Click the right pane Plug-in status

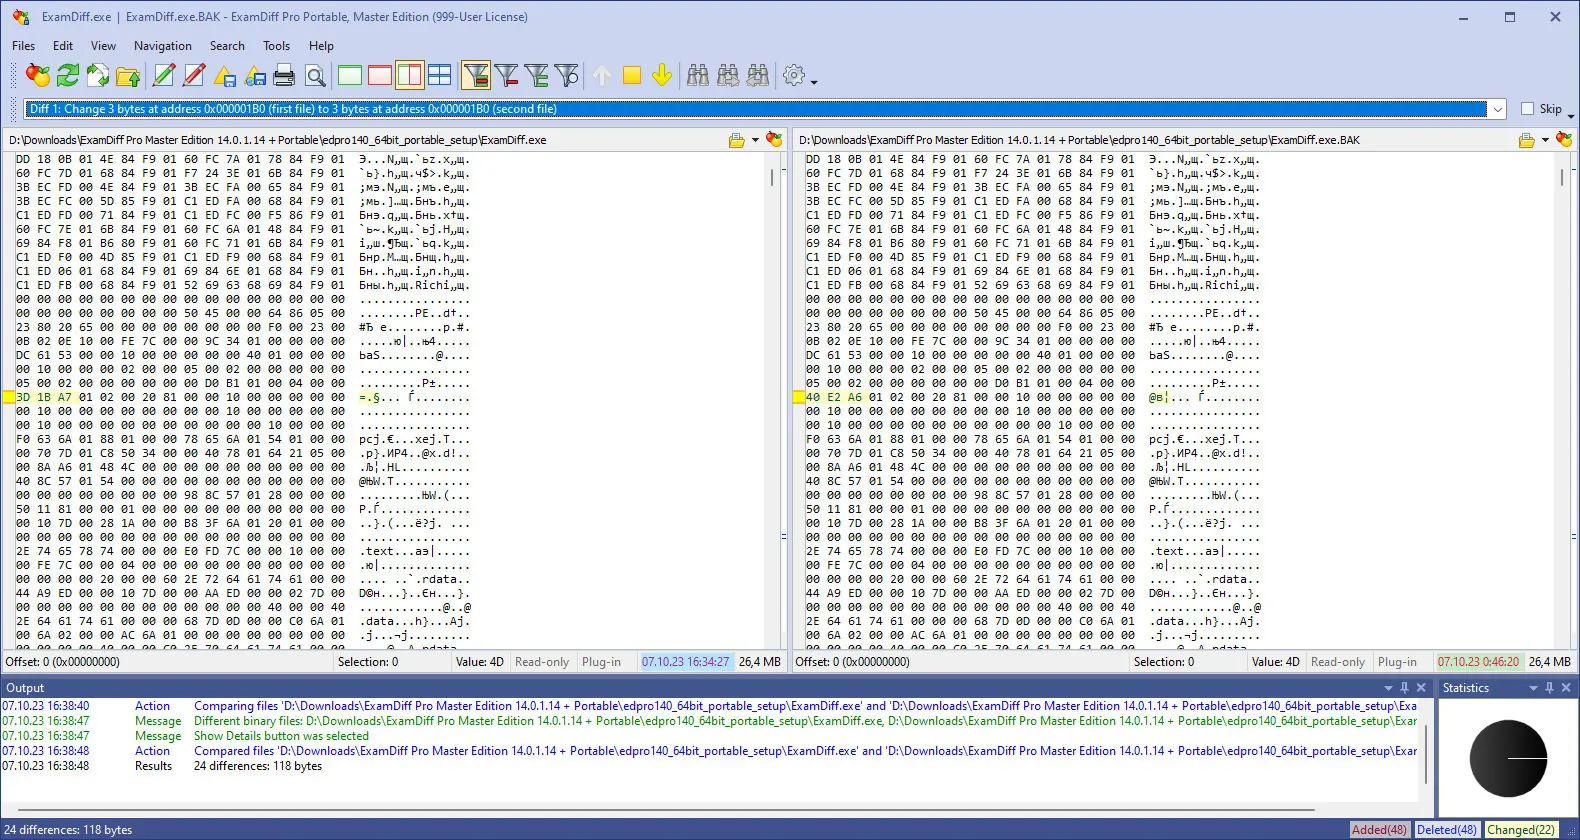click(1397, 662)
